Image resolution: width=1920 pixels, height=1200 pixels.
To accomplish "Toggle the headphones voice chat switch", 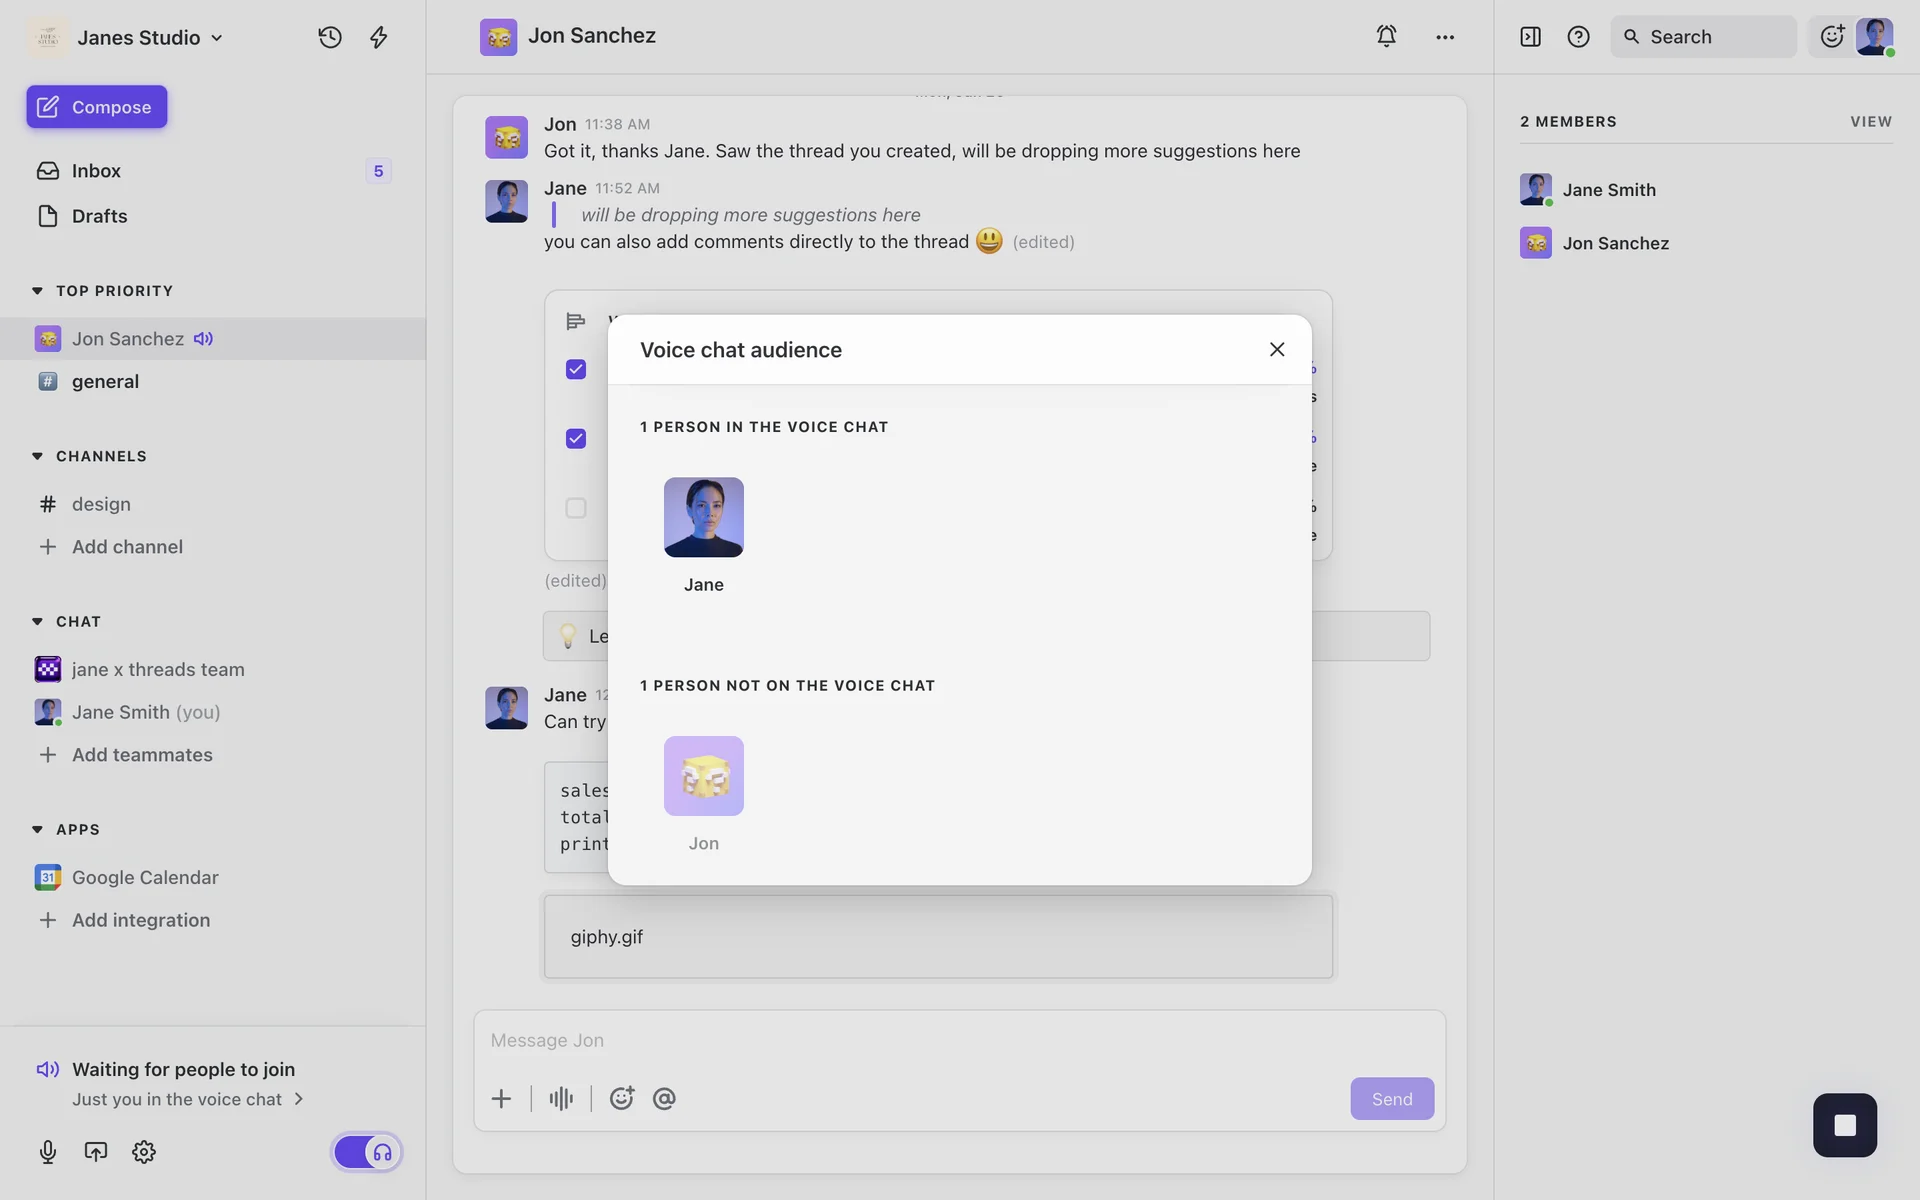I will pyautogui.click(x=367, y=1152).
